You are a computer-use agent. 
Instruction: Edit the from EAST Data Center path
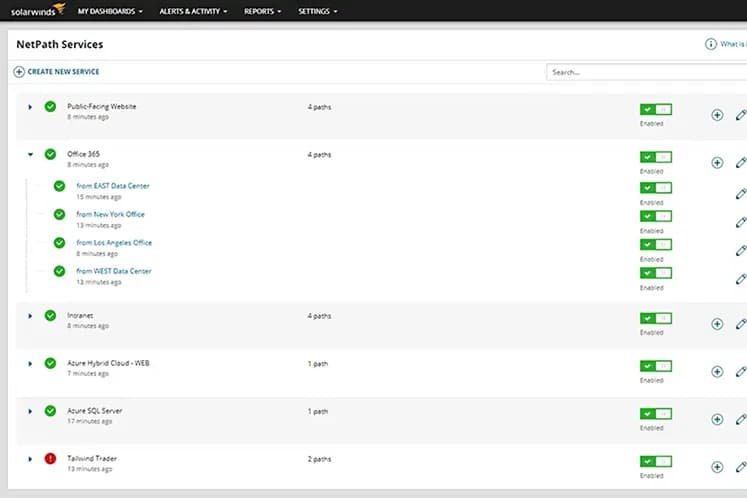pyautogui.click(x=741, y=194)
